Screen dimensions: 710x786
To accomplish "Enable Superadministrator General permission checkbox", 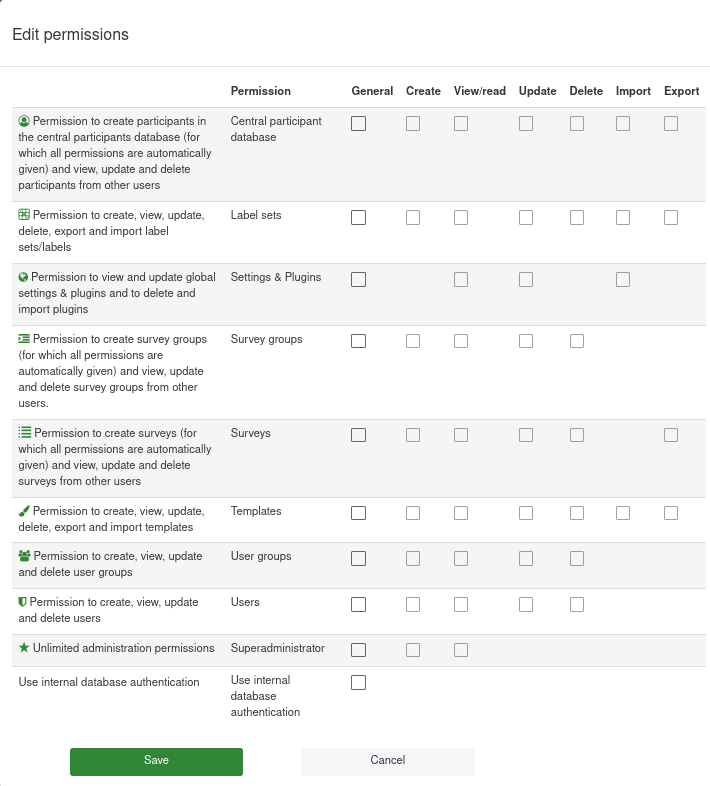I will point(359,651).
